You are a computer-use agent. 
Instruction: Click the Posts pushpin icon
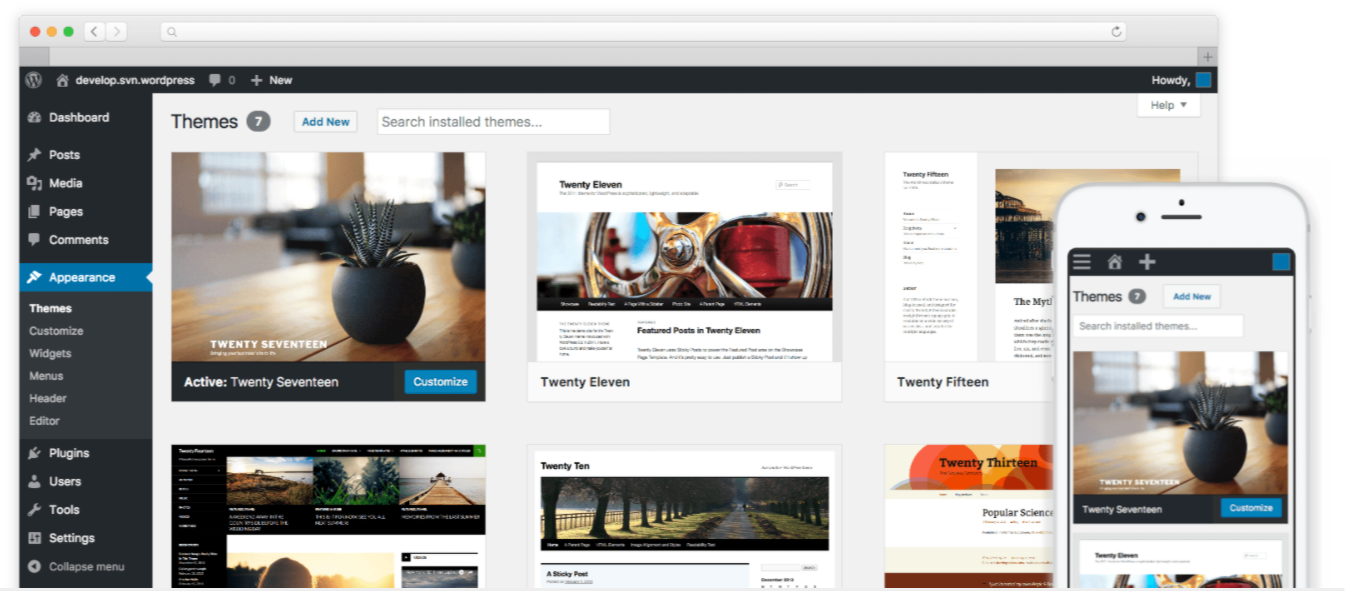click(x=35, y=155)
